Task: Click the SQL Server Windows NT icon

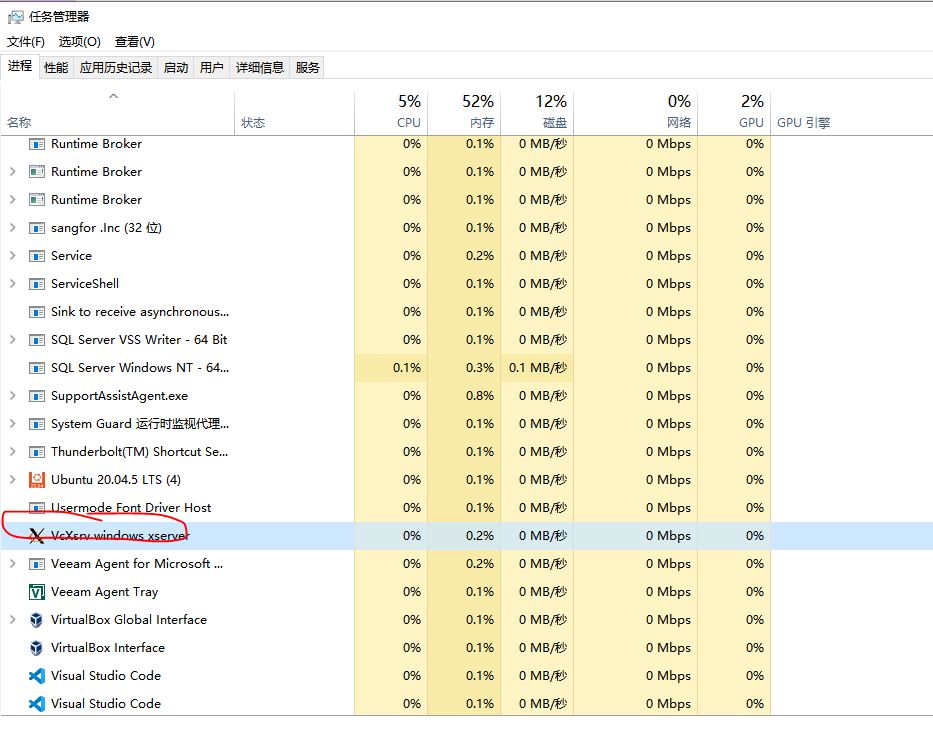Action: pos(37,368)
